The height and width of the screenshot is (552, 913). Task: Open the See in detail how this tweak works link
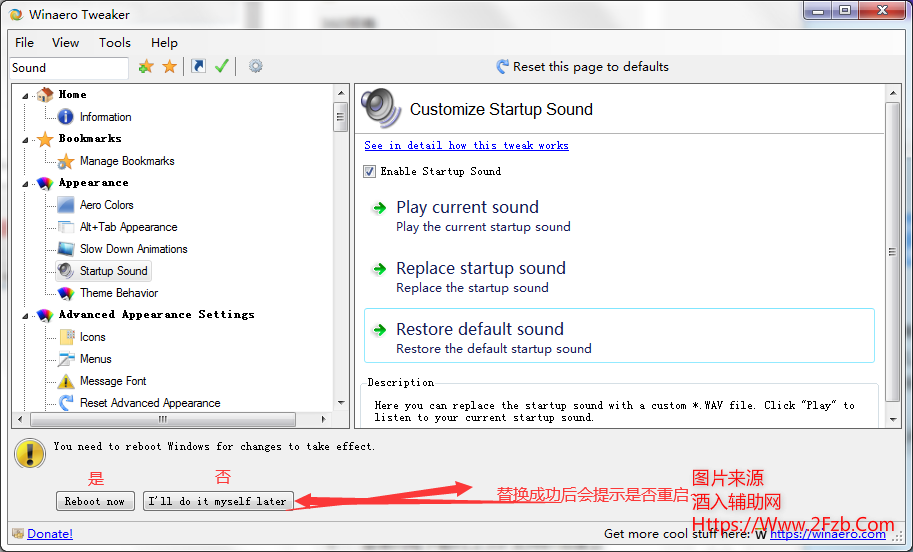[466, 145]
